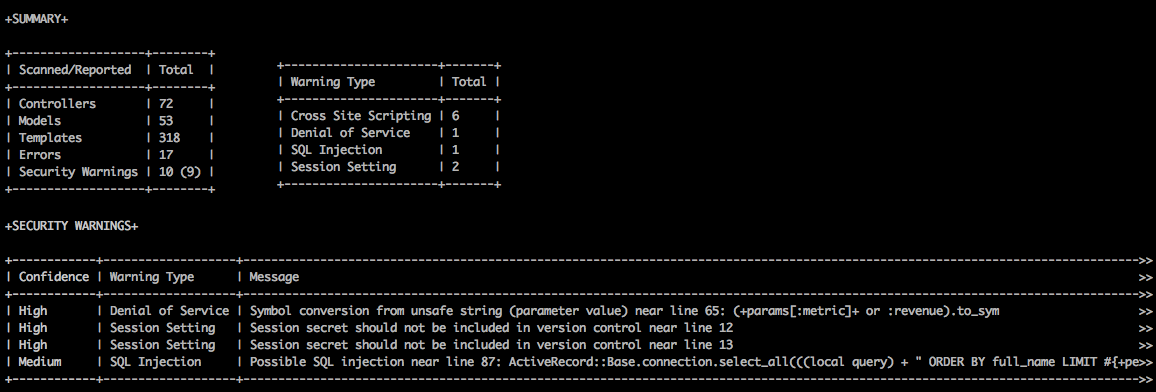Click the Symbol conversion warning message
1156x392 pixels.
[x=624, y=311]
